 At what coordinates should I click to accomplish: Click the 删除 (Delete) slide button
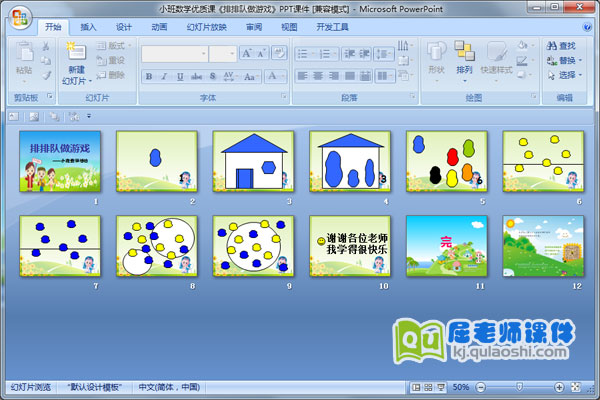pyautogui.click(x=111, y=75)
